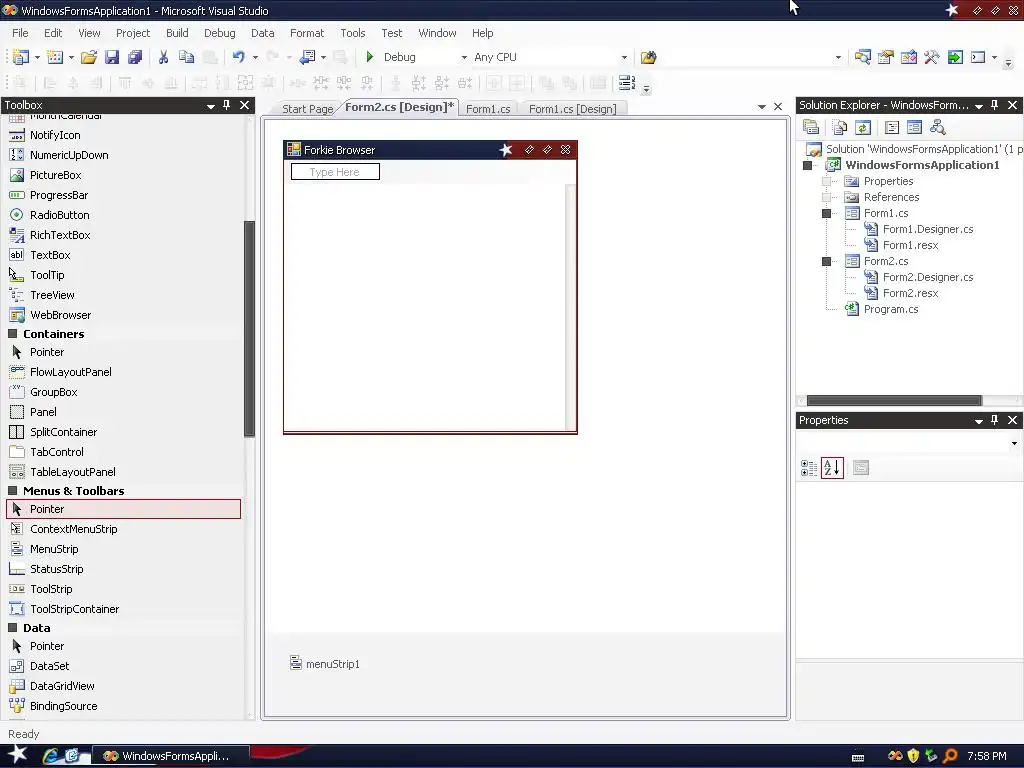The height and width of the screenshot is (768, 1024).
Task: Click the Save All toolbar icon
Action: click(135, 57)
